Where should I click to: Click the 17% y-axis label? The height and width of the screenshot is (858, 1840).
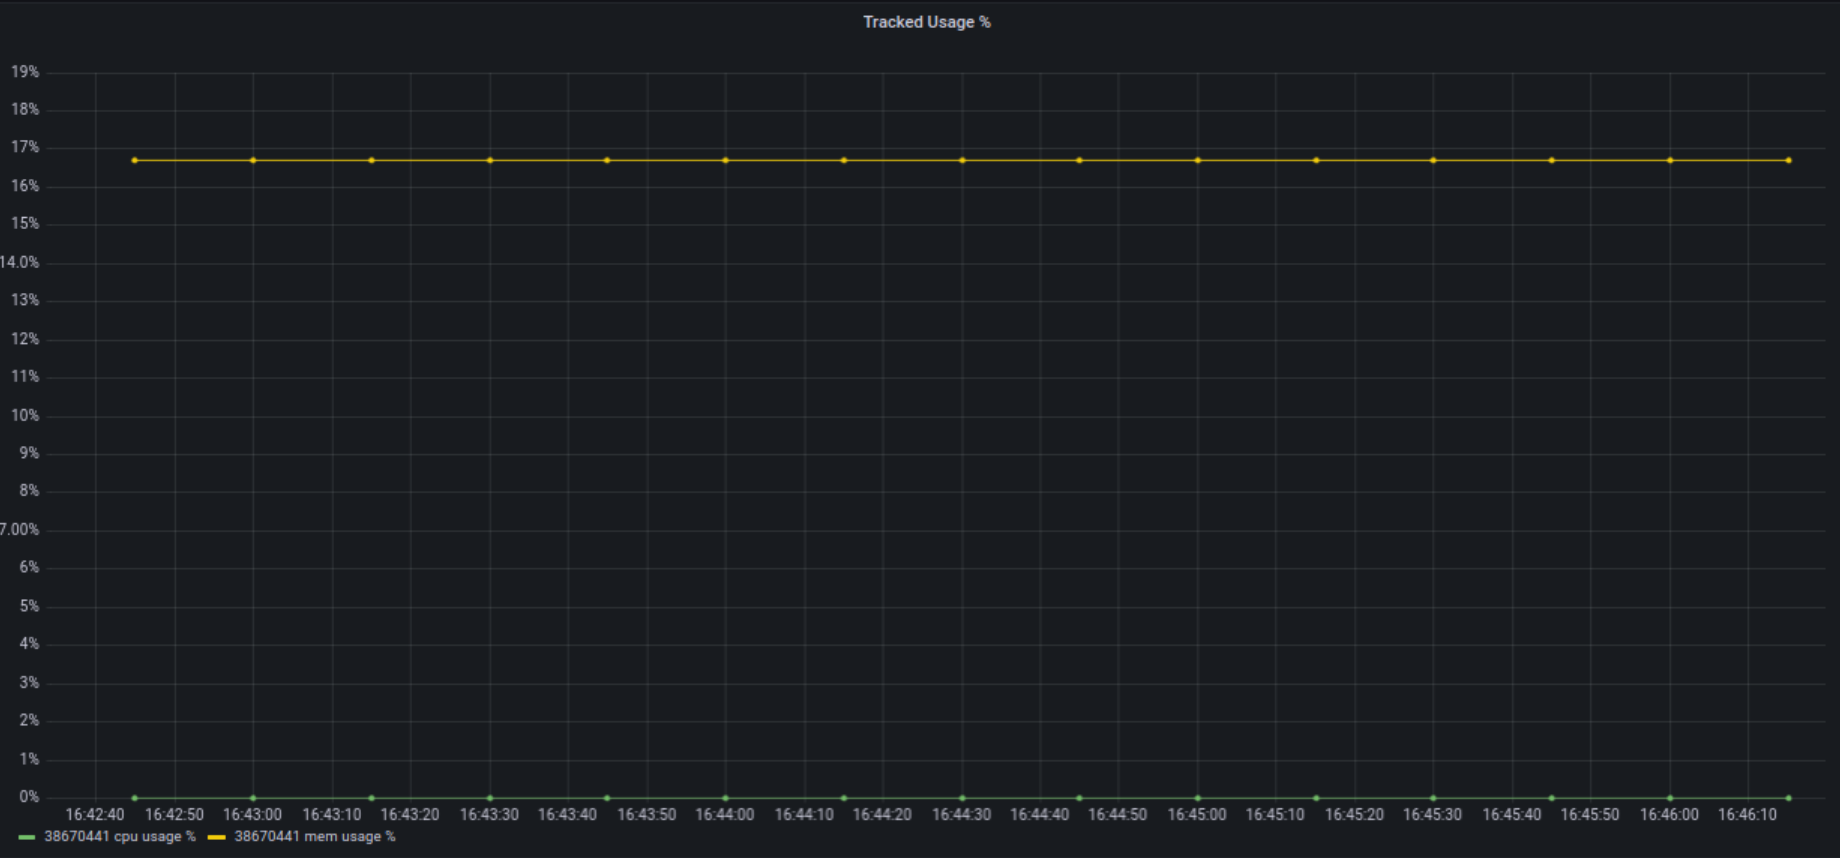[x=25, y=147]
